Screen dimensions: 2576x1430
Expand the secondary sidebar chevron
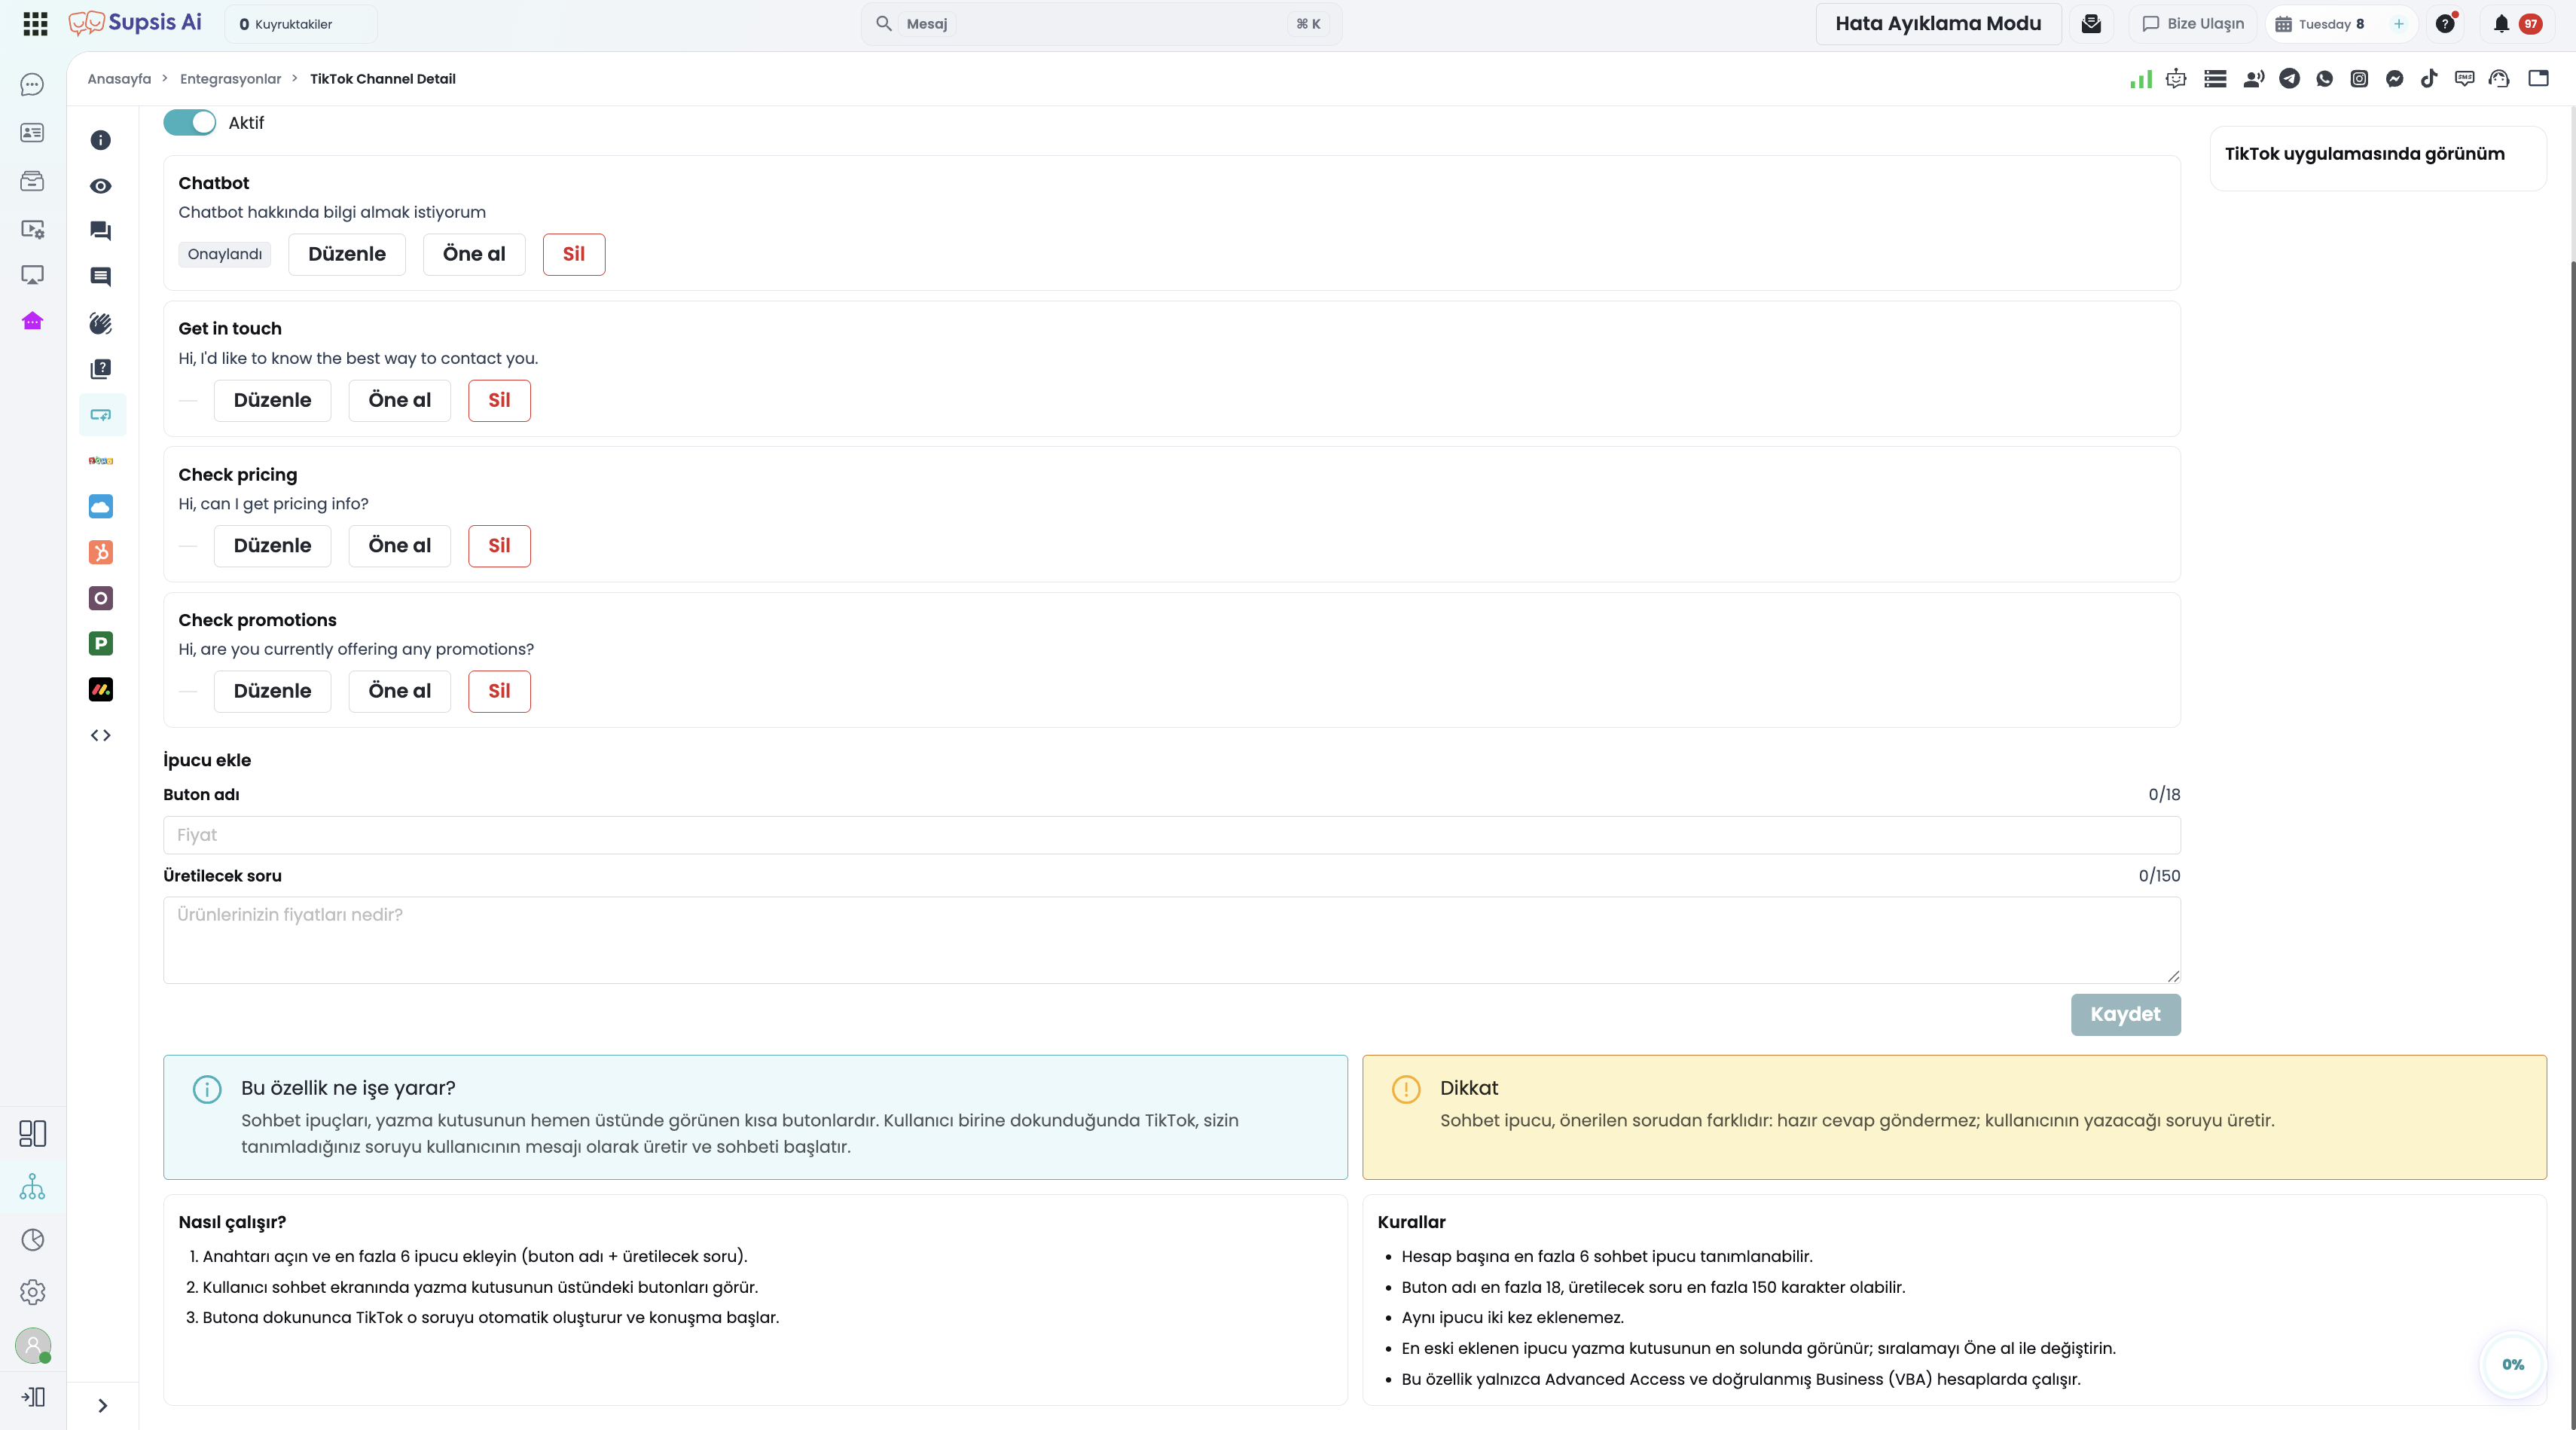(x=103, y=1406)
